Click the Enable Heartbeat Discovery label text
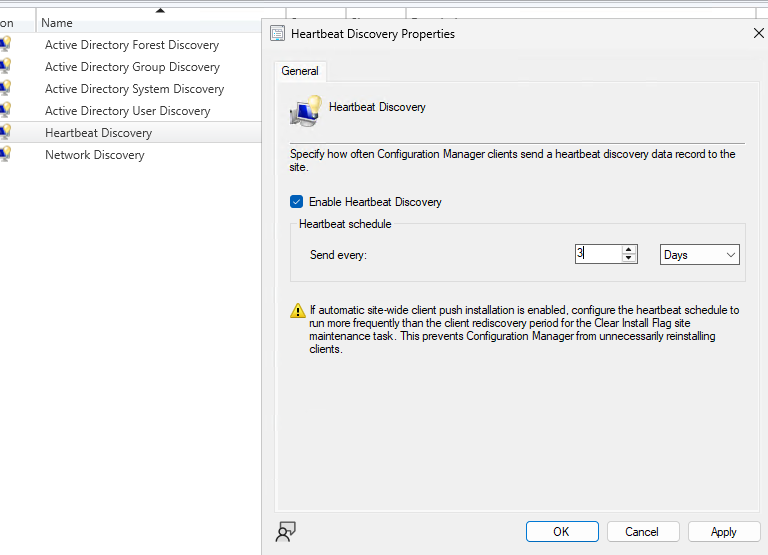768x555 pixels. 375,202
